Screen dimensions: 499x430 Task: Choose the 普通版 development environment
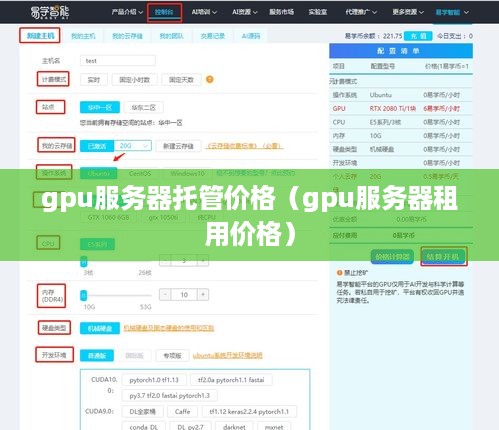[x=97, y=356]
